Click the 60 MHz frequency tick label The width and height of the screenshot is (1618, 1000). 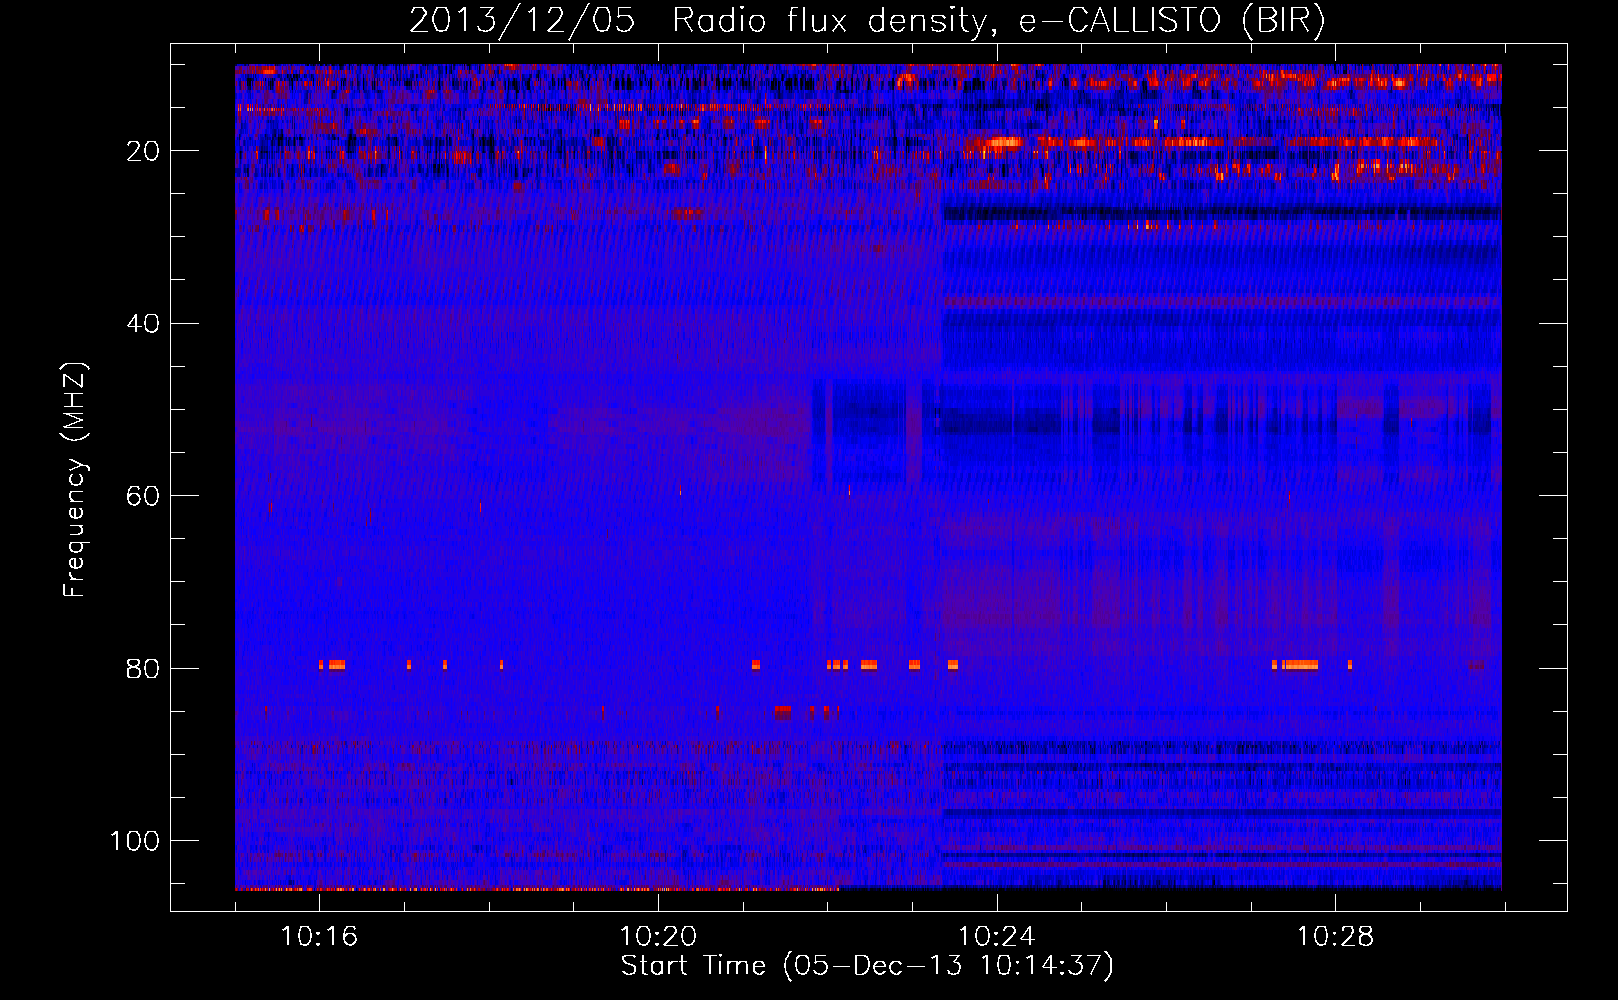point(143,497)
